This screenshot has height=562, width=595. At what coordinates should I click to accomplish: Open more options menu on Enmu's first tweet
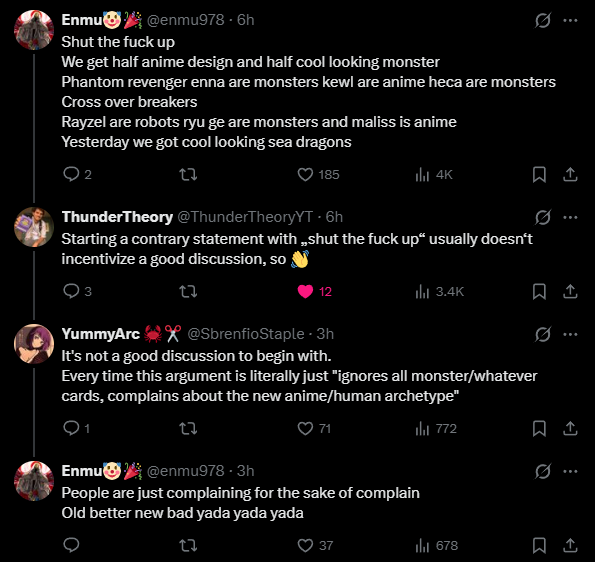[x=570, y=20]
